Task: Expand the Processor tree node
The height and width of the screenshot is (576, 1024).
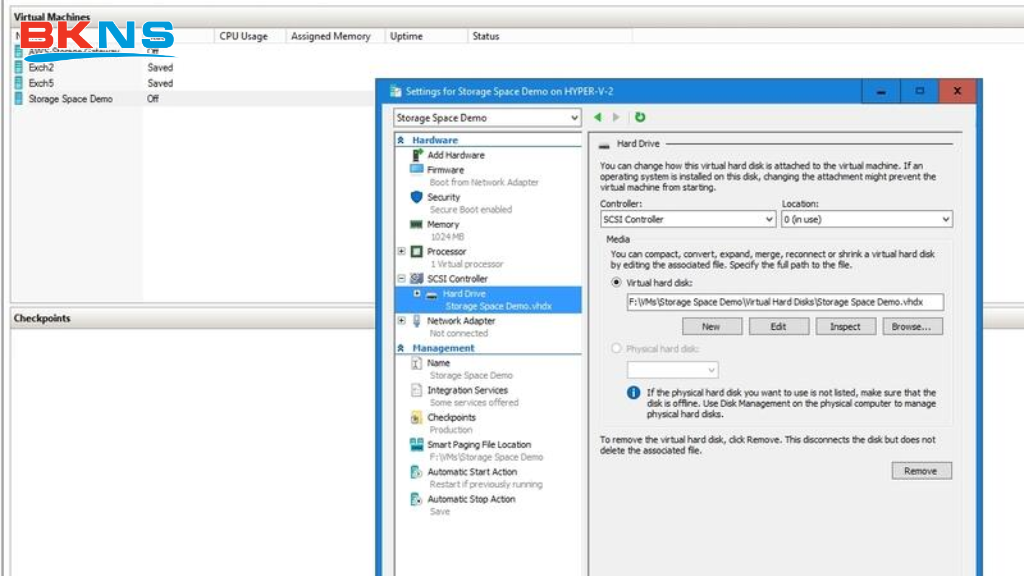Action: pyautogui.click(x=402, y=252)
